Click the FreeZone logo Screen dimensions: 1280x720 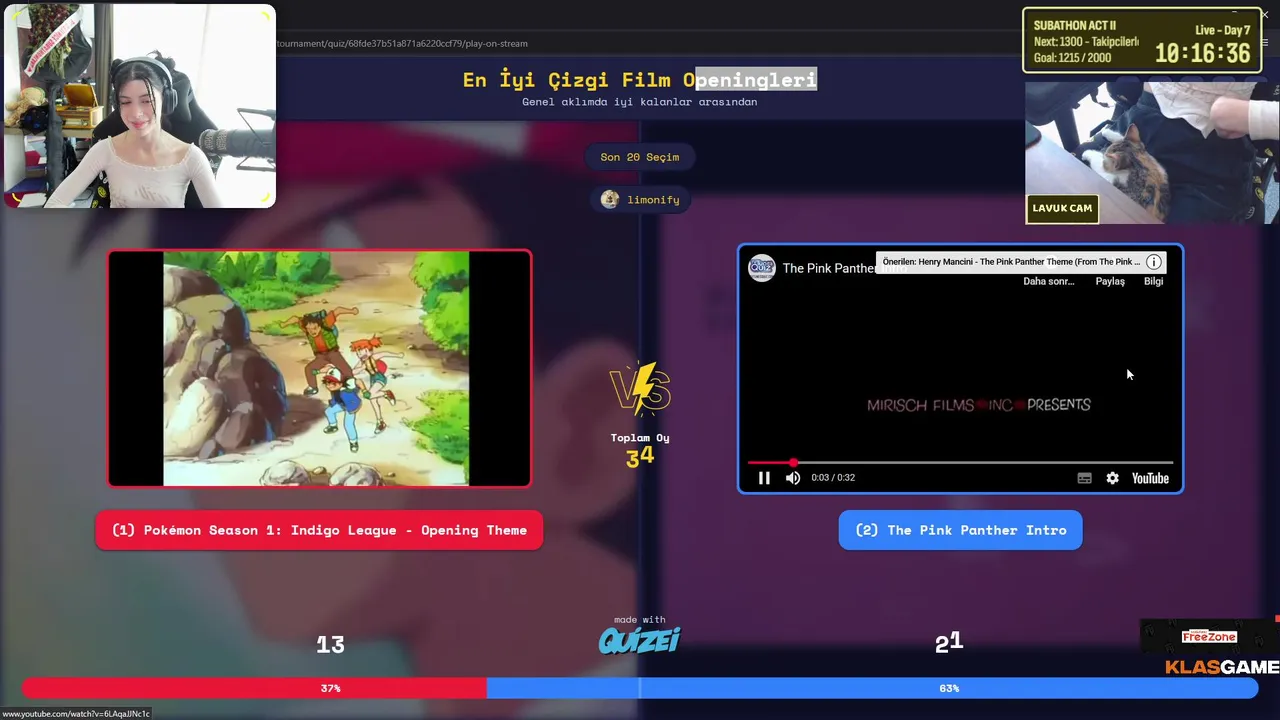1209,636
